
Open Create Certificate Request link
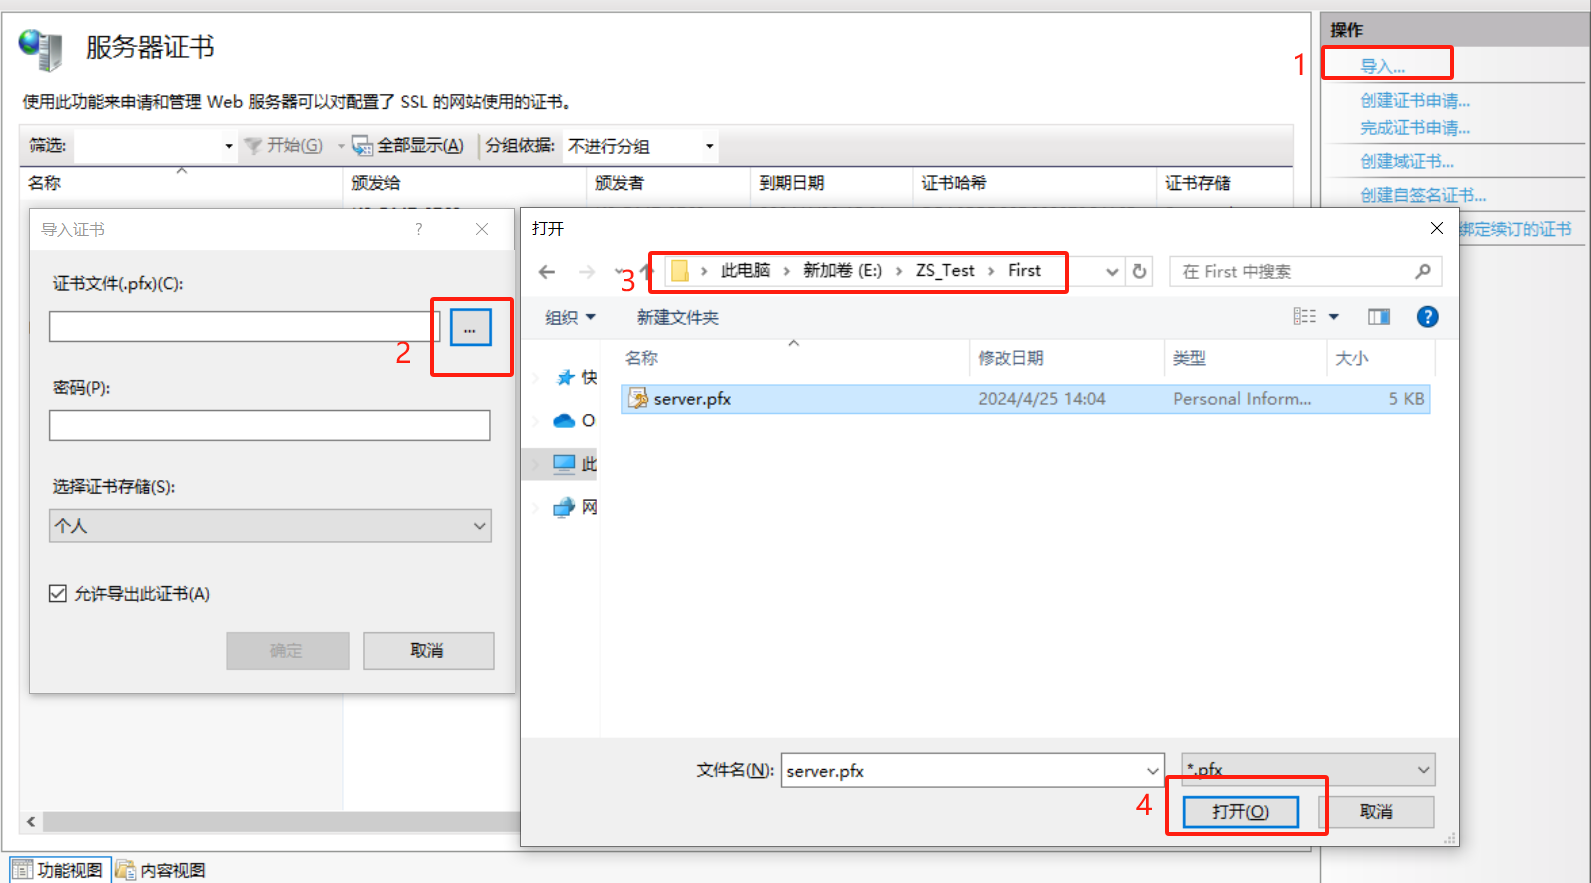click(x=1415, y=100)
